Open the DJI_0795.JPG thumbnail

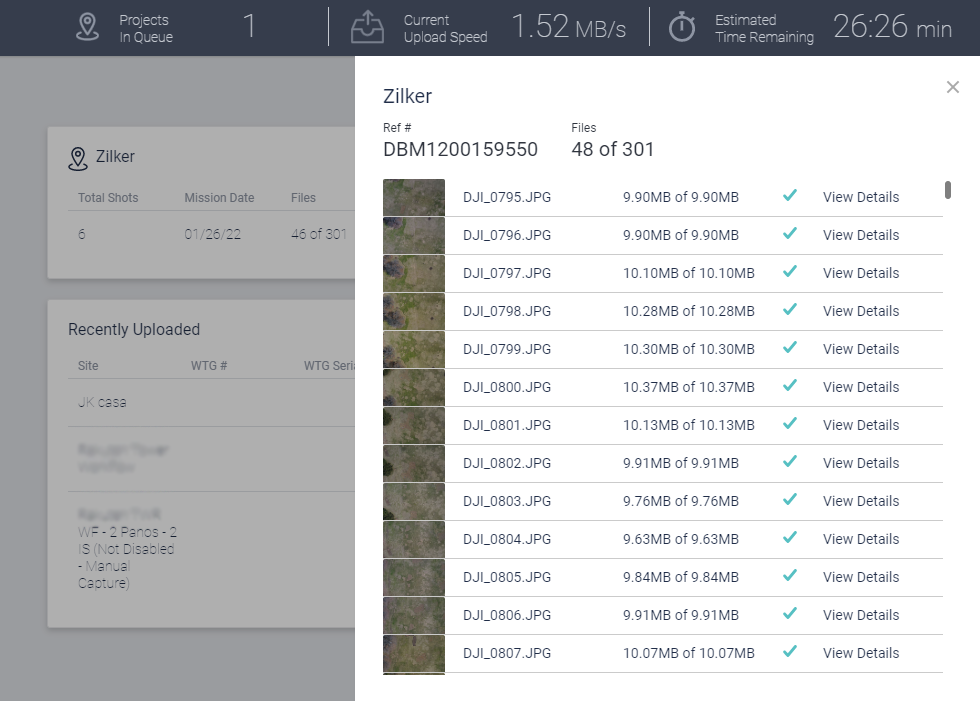(x=414, y=197)
